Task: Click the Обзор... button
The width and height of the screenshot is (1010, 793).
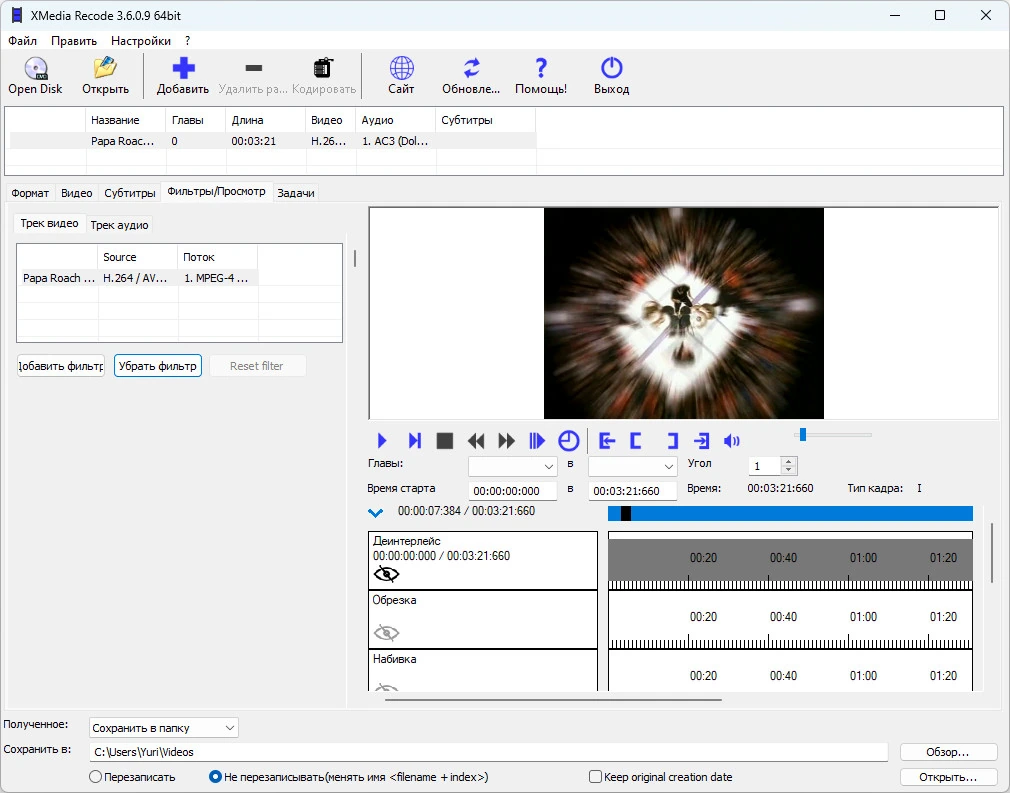Action: click(948, 752)
